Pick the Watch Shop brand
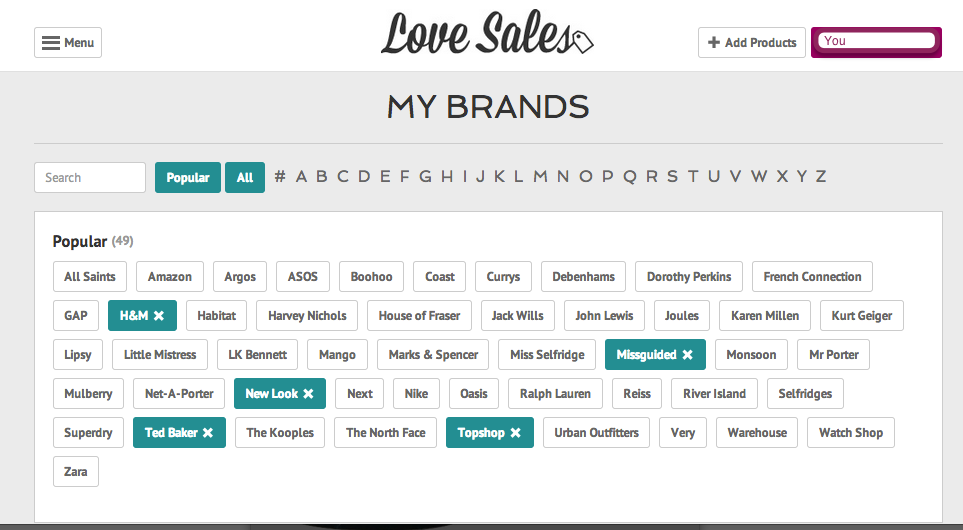The height and width of the screenshot is (530, 963). (x=851, y=433)
